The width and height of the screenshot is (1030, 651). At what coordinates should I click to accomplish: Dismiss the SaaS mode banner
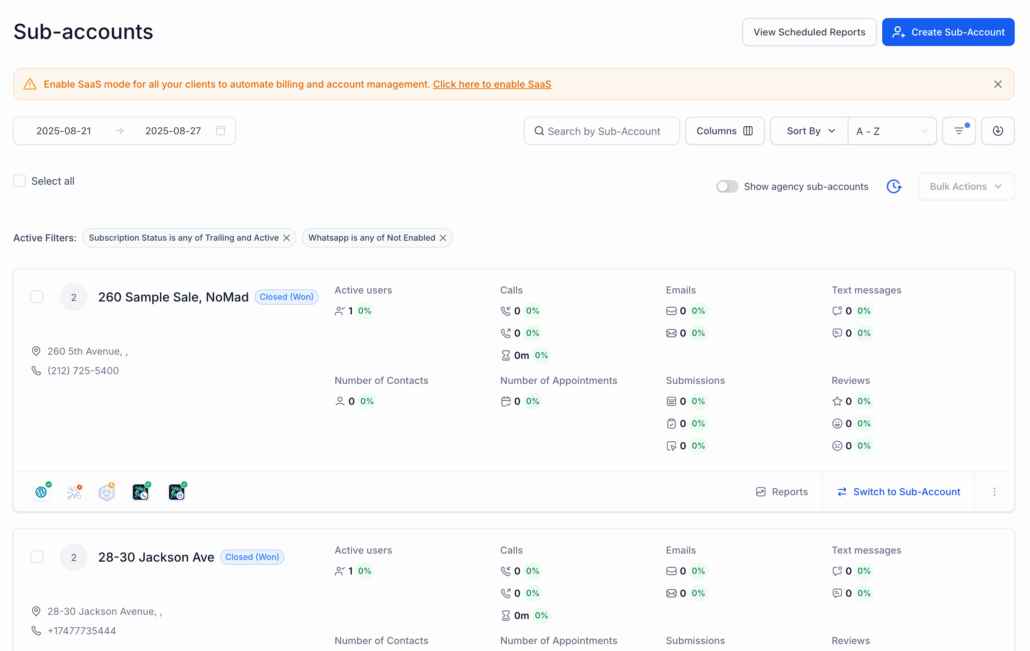997,84
